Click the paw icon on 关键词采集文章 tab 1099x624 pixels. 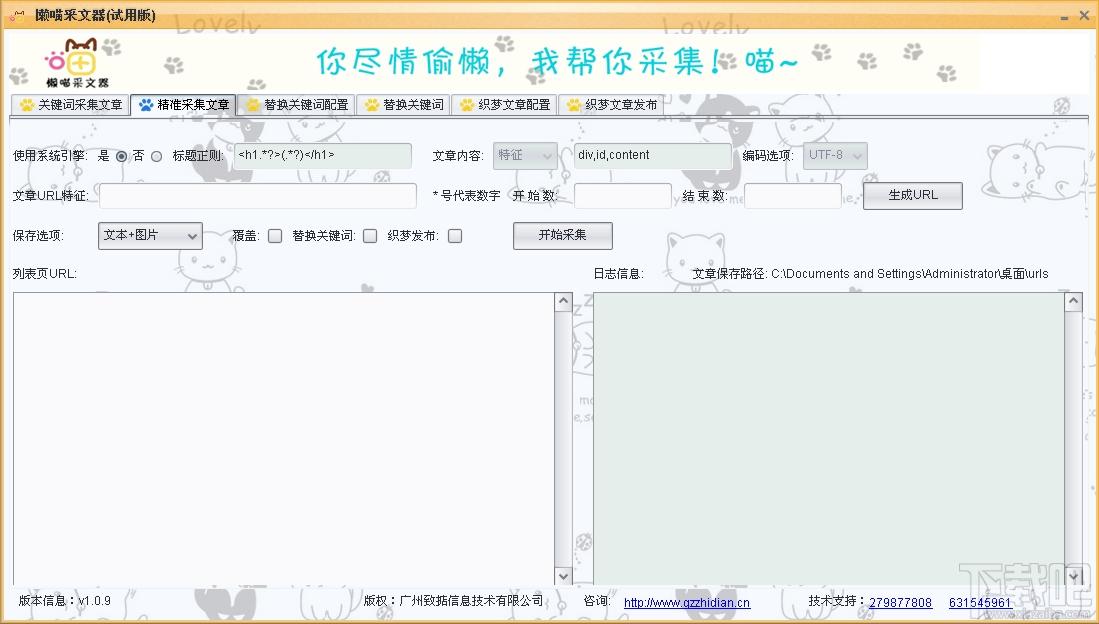tap(27, 105)
